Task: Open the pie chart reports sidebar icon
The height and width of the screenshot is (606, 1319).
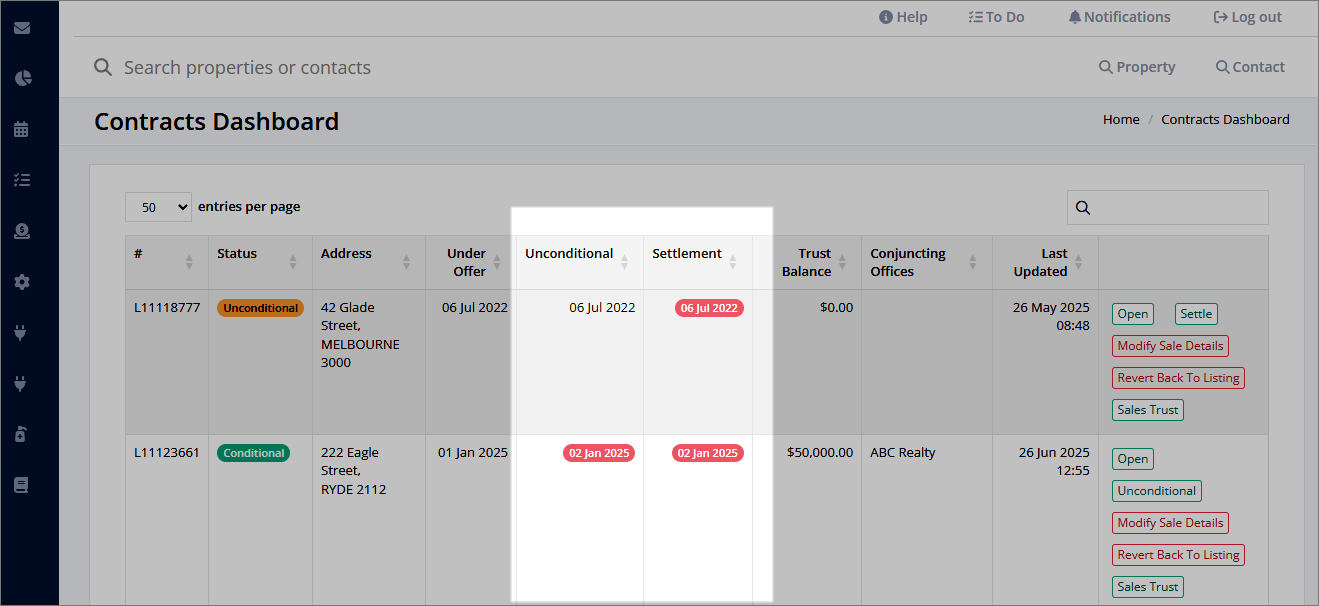Action: pyautogui.click(x=21, y=78)
